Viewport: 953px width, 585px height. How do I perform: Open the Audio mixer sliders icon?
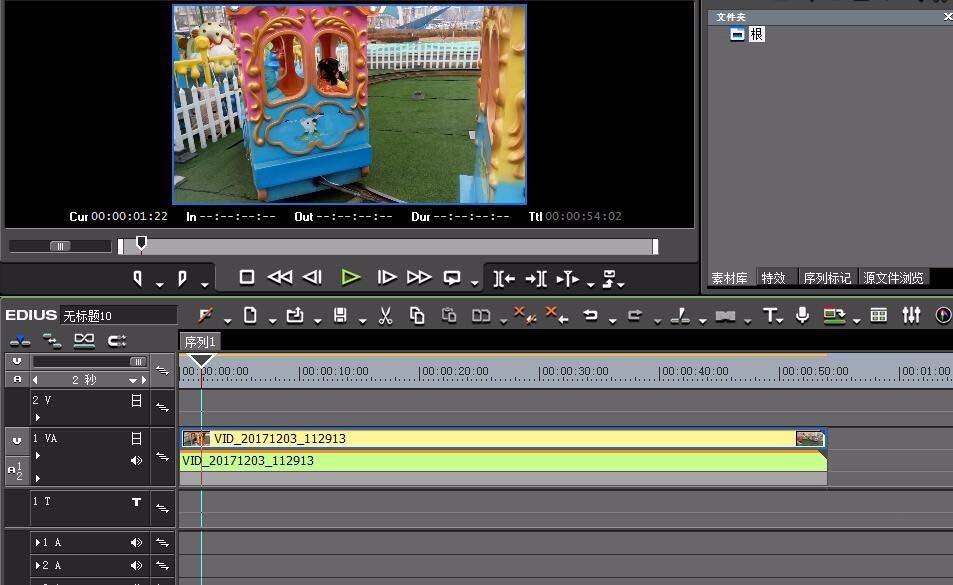(x=910, y=315)
